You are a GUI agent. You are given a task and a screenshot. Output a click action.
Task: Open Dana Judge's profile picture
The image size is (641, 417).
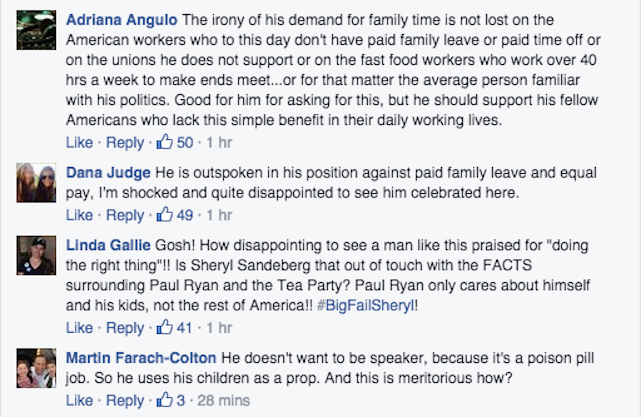pos(36,183)
